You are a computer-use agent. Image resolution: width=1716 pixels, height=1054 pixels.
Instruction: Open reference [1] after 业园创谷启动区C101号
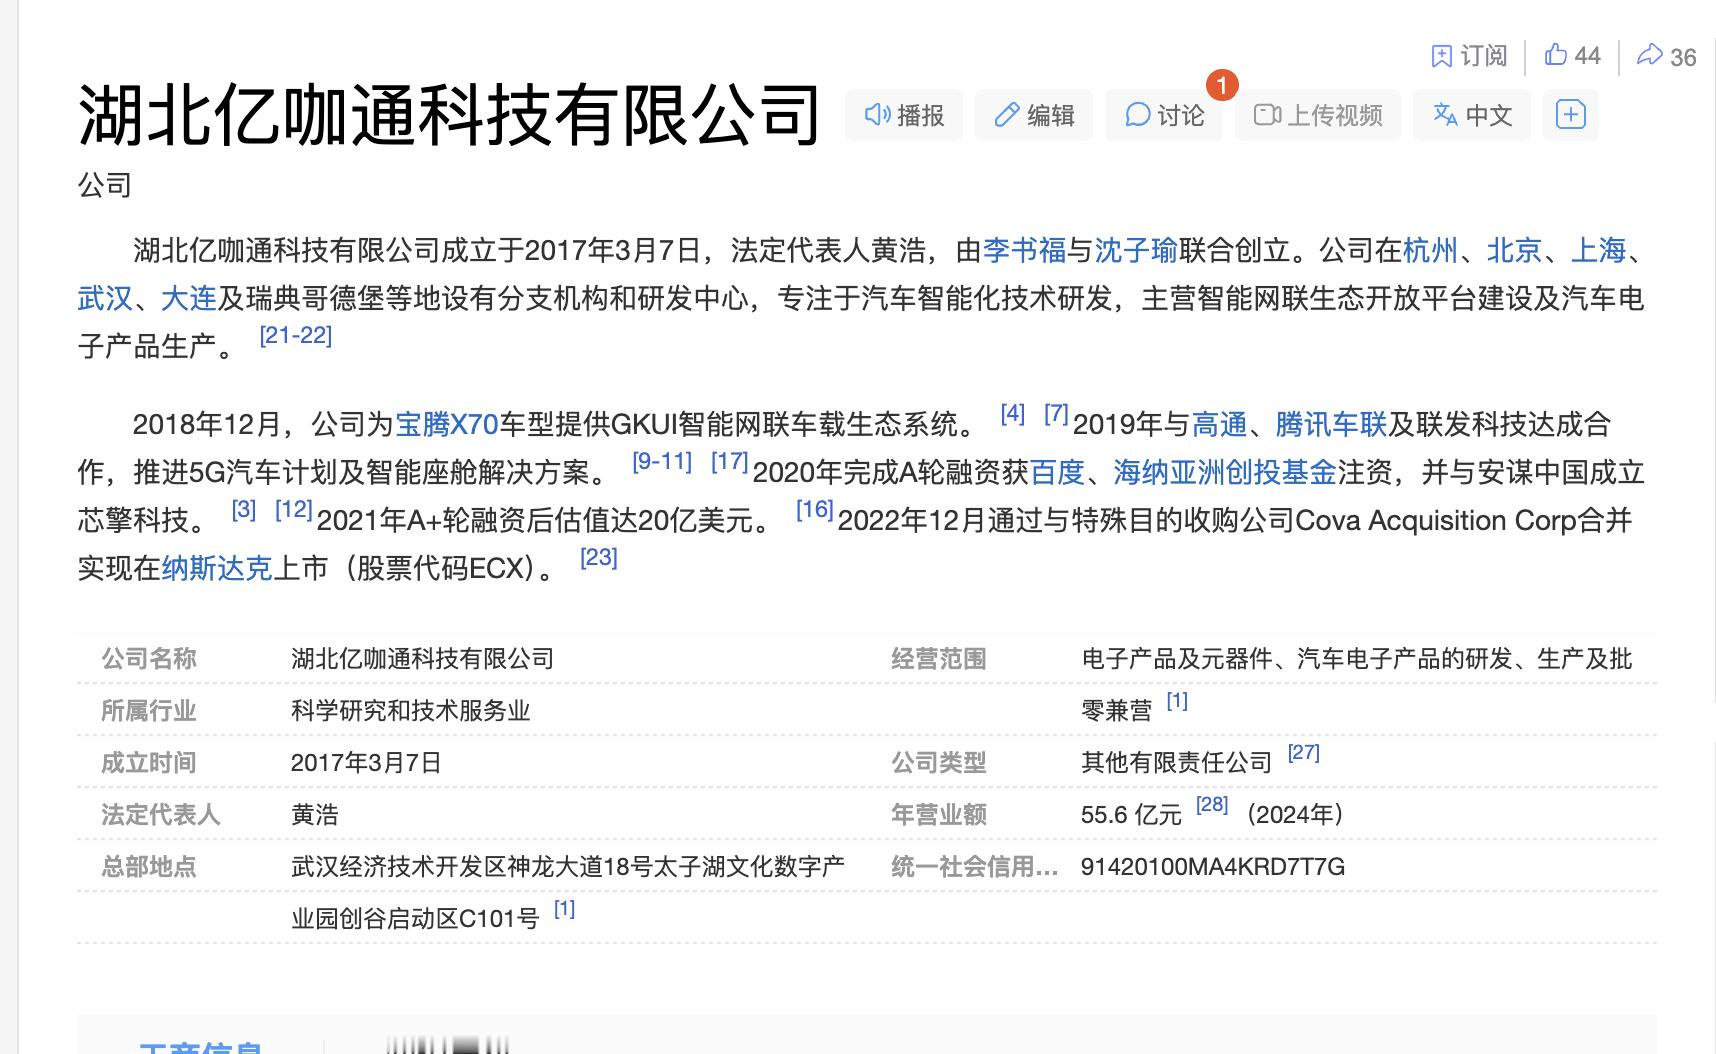point(565,909)
